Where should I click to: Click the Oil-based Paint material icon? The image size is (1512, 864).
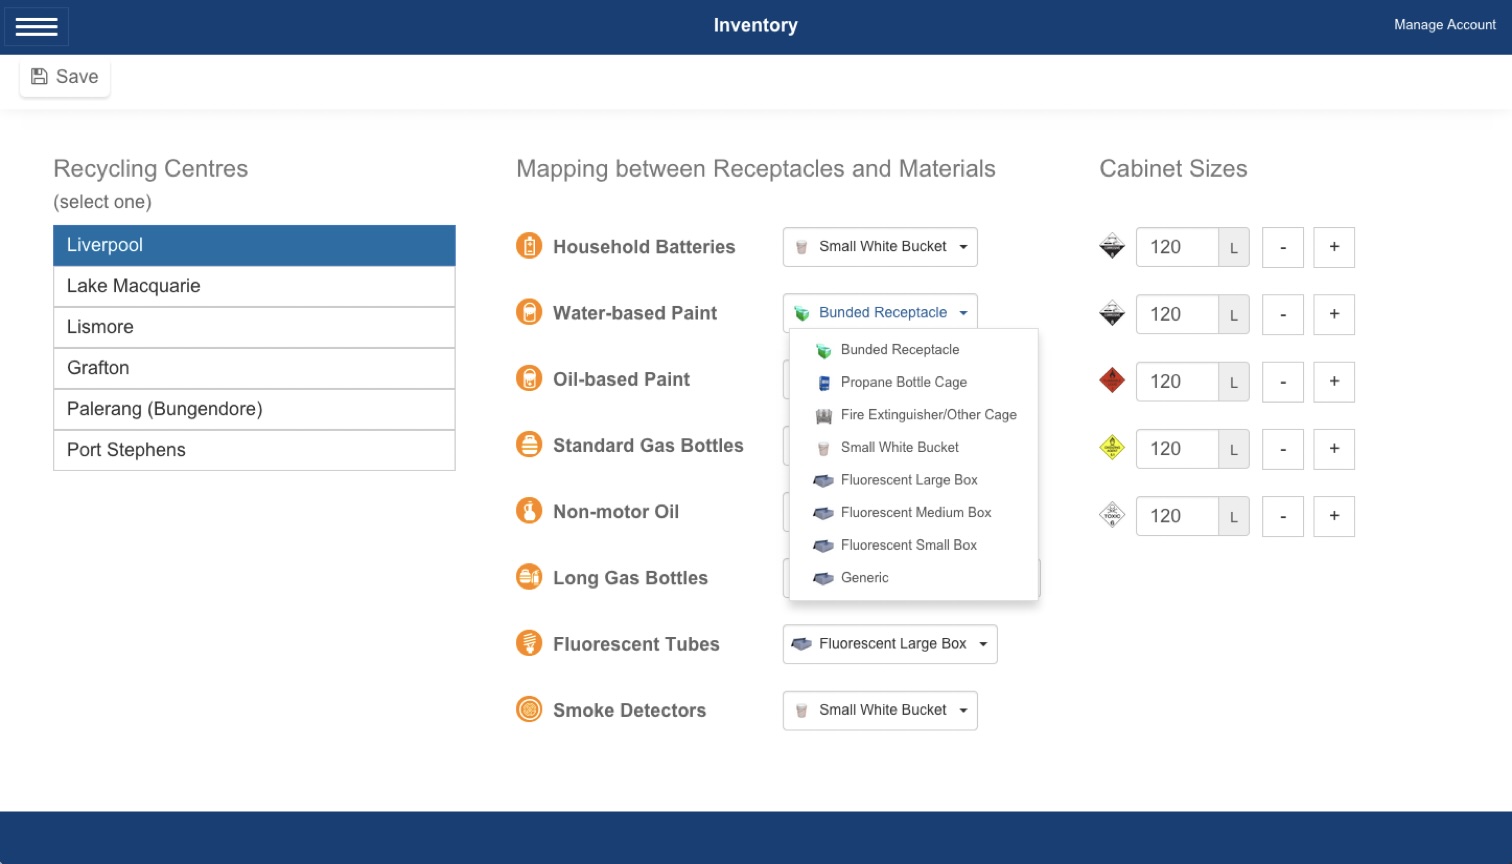(529, 378)
